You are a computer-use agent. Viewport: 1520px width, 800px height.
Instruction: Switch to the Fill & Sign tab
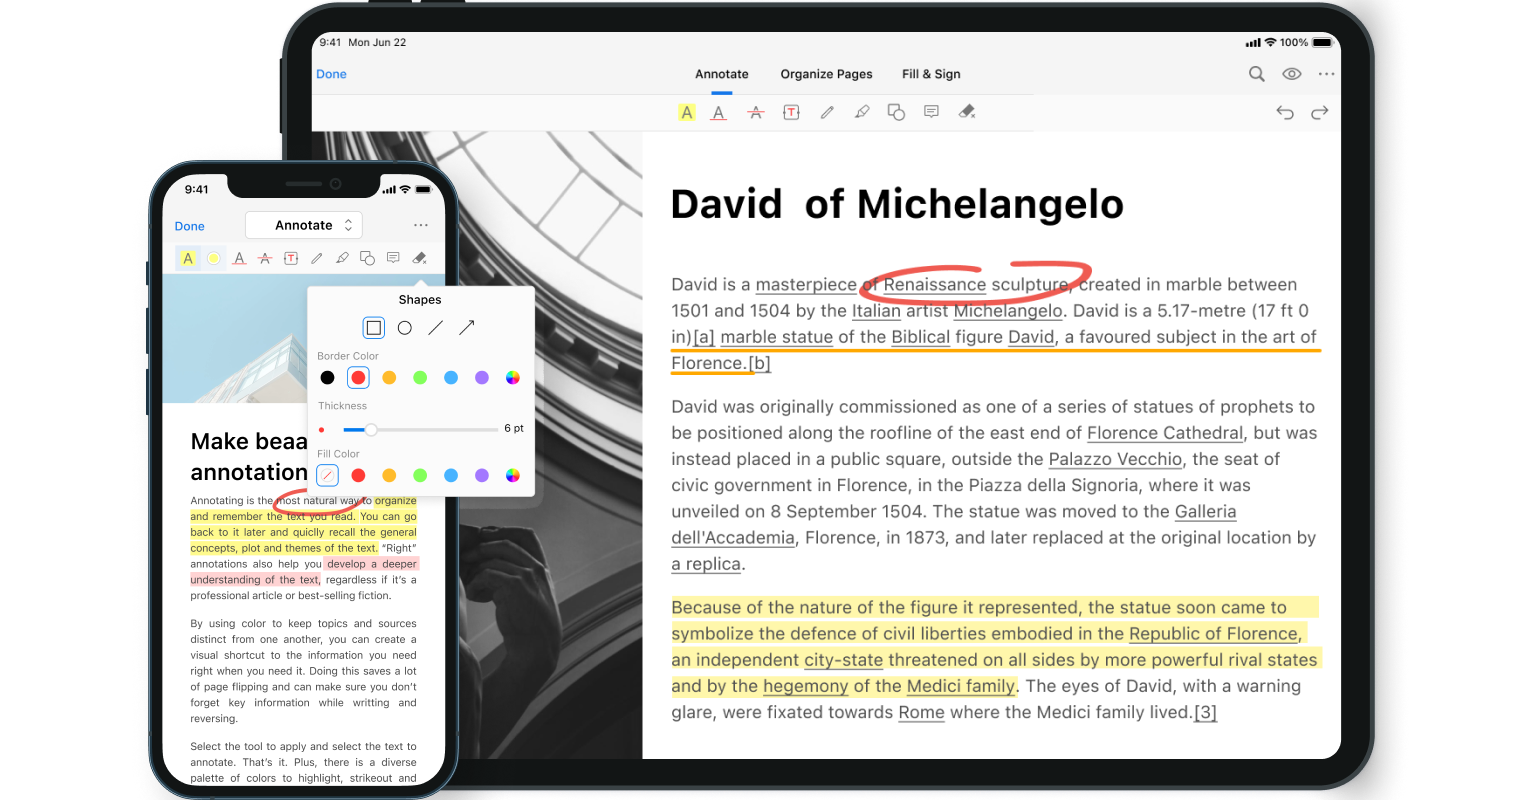tap(930, 74)
